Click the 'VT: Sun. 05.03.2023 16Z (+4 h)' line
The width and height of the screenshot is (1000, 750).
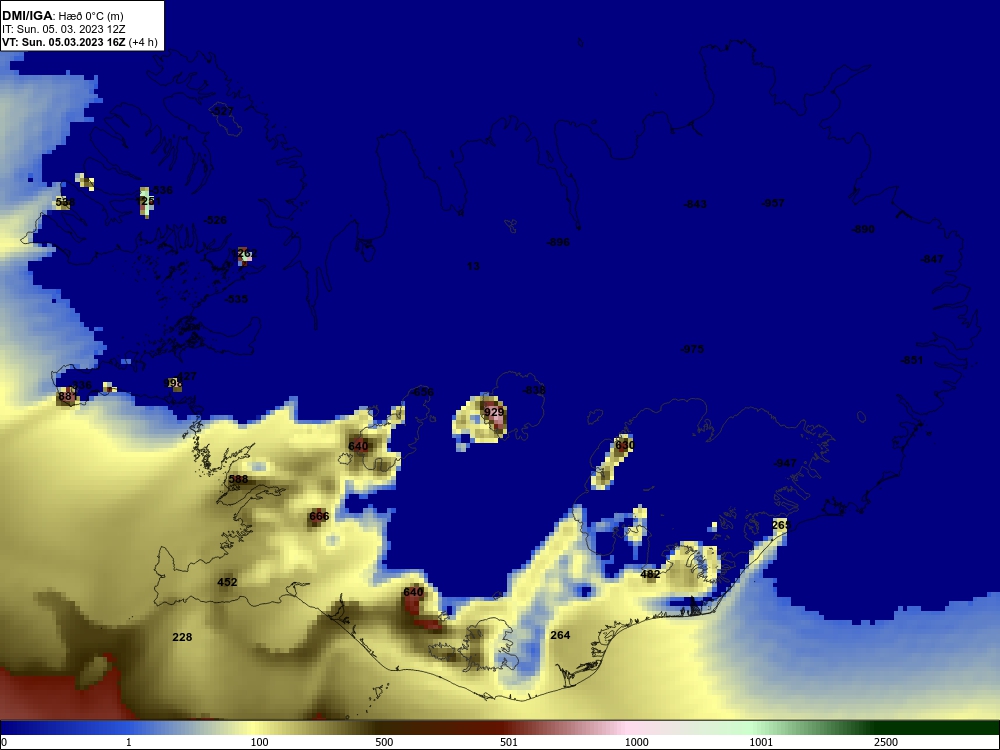tap(80, 42)
